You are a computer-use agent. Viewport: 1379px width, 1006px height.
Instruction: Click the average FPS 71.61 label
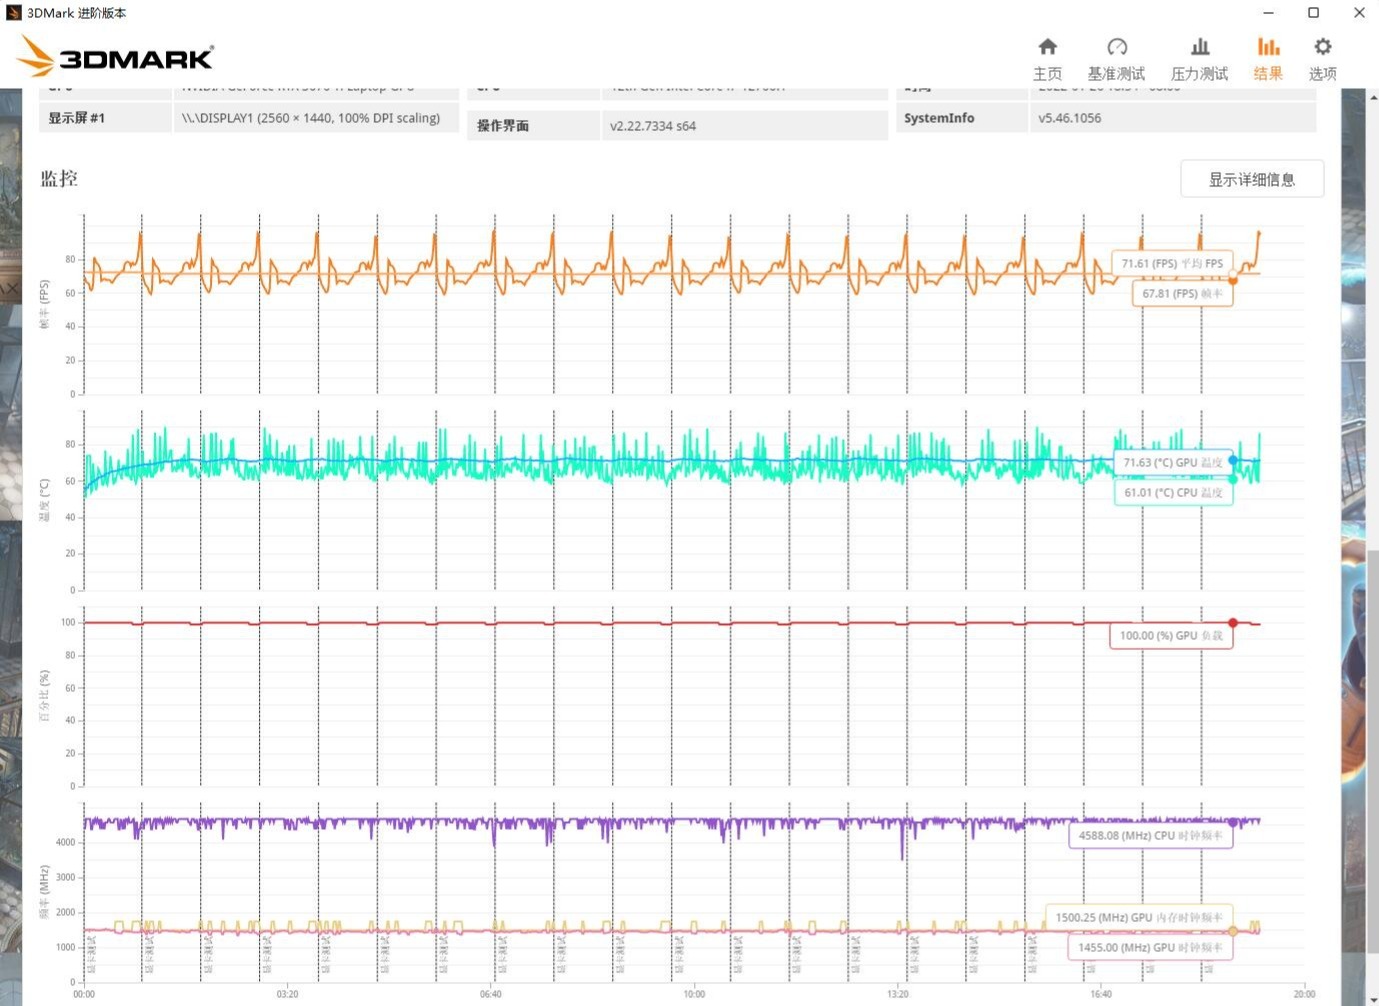(1171, 264)
